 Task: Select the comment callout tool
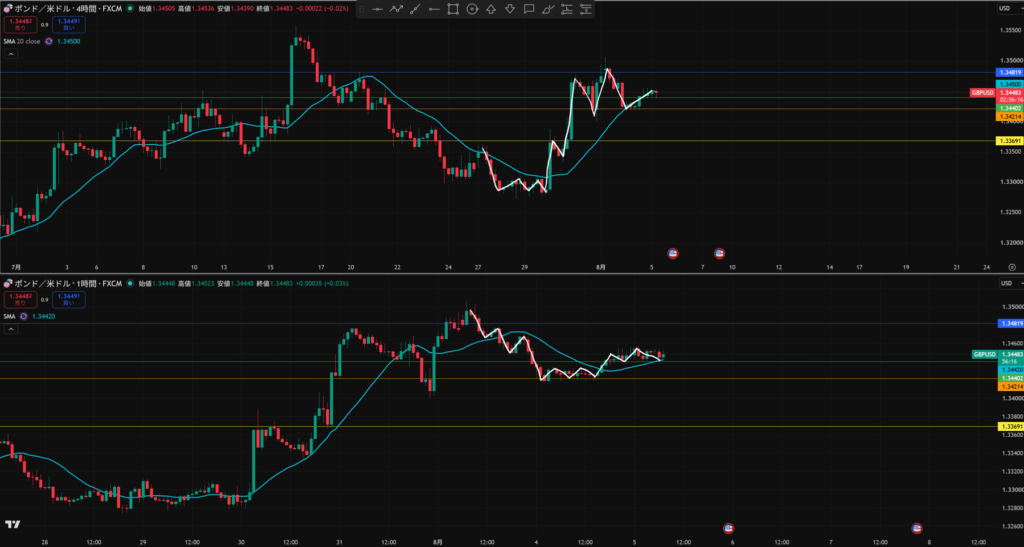pos(529,9)
